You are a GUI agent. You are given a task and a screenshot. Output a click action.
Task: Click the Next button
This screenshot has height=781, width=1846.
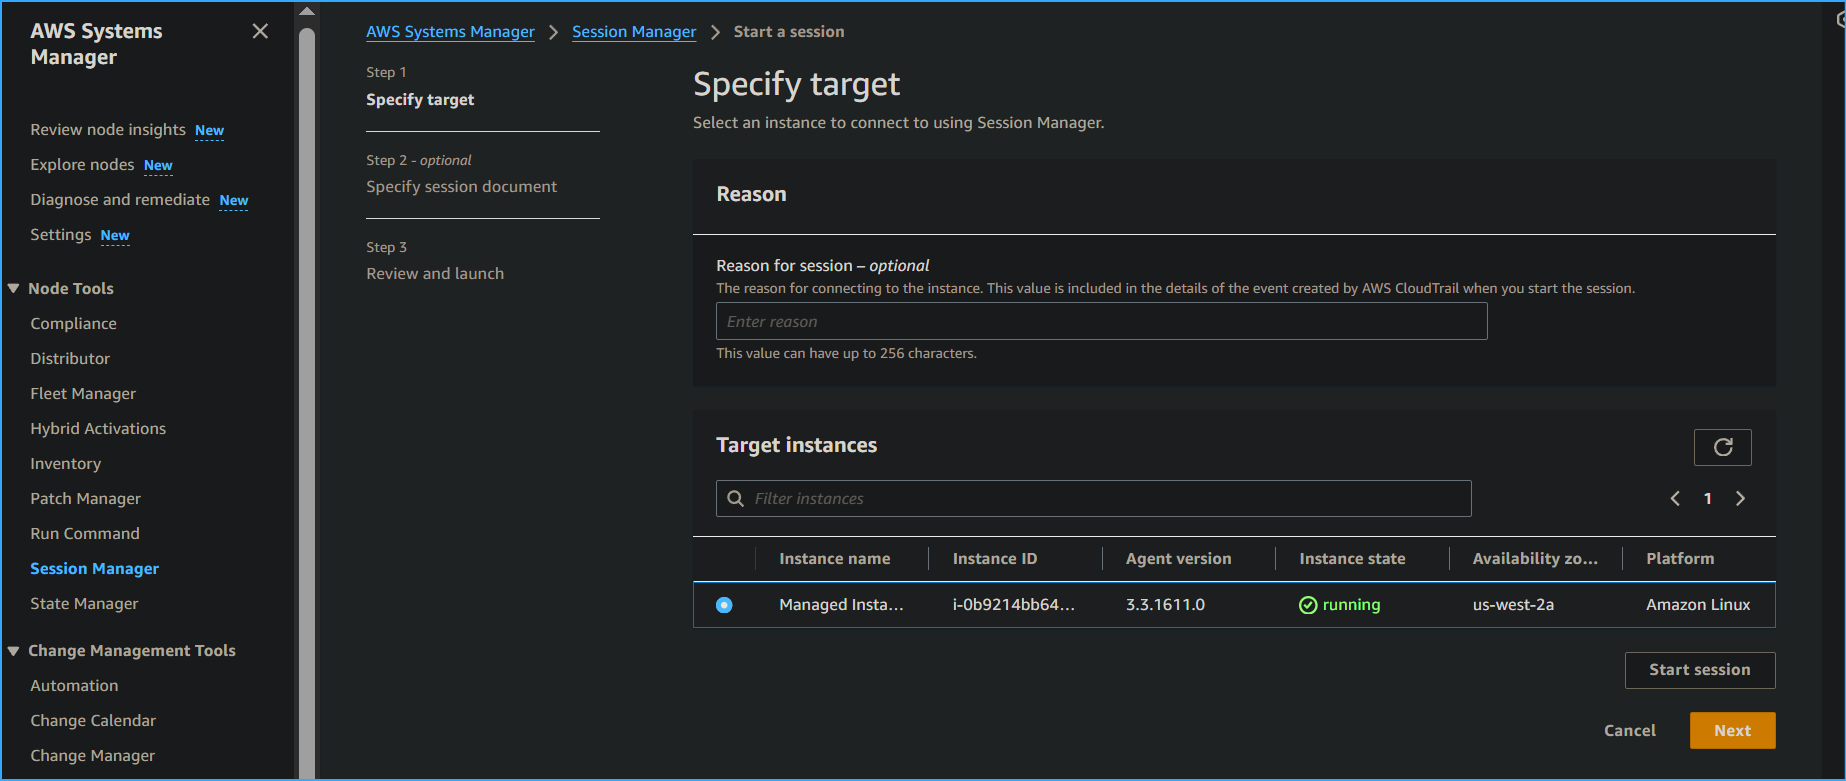(1732, 731)
